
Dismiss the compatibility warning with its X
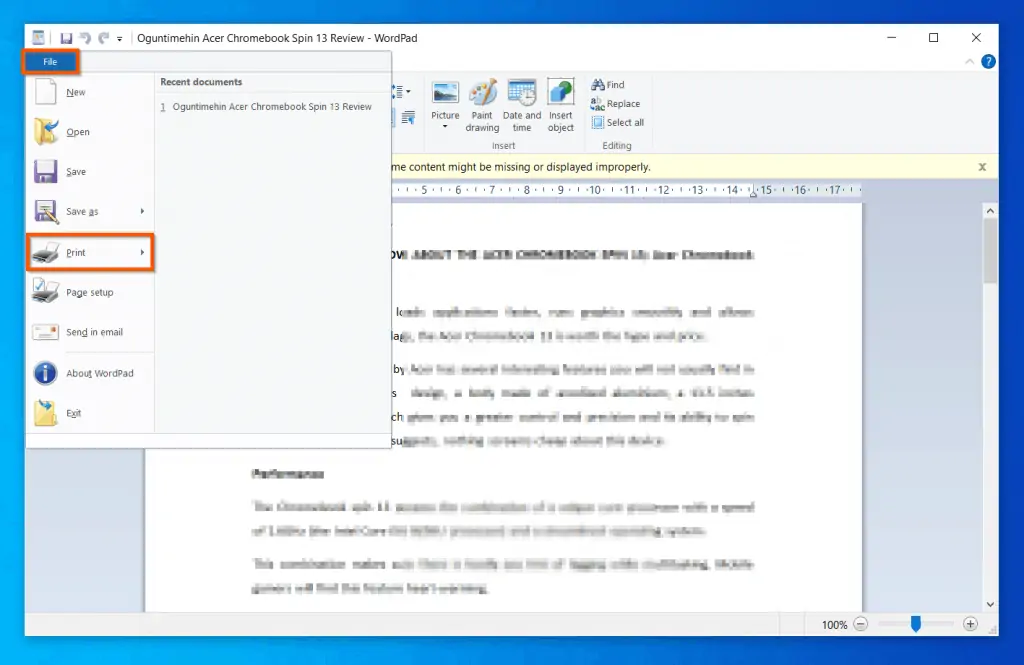(982, 166)
